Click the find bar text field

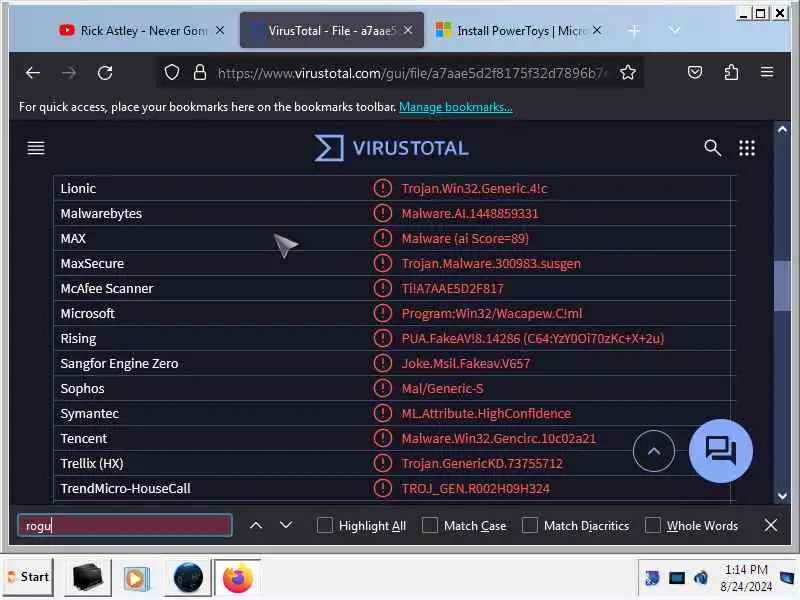(x=124, y=525)
